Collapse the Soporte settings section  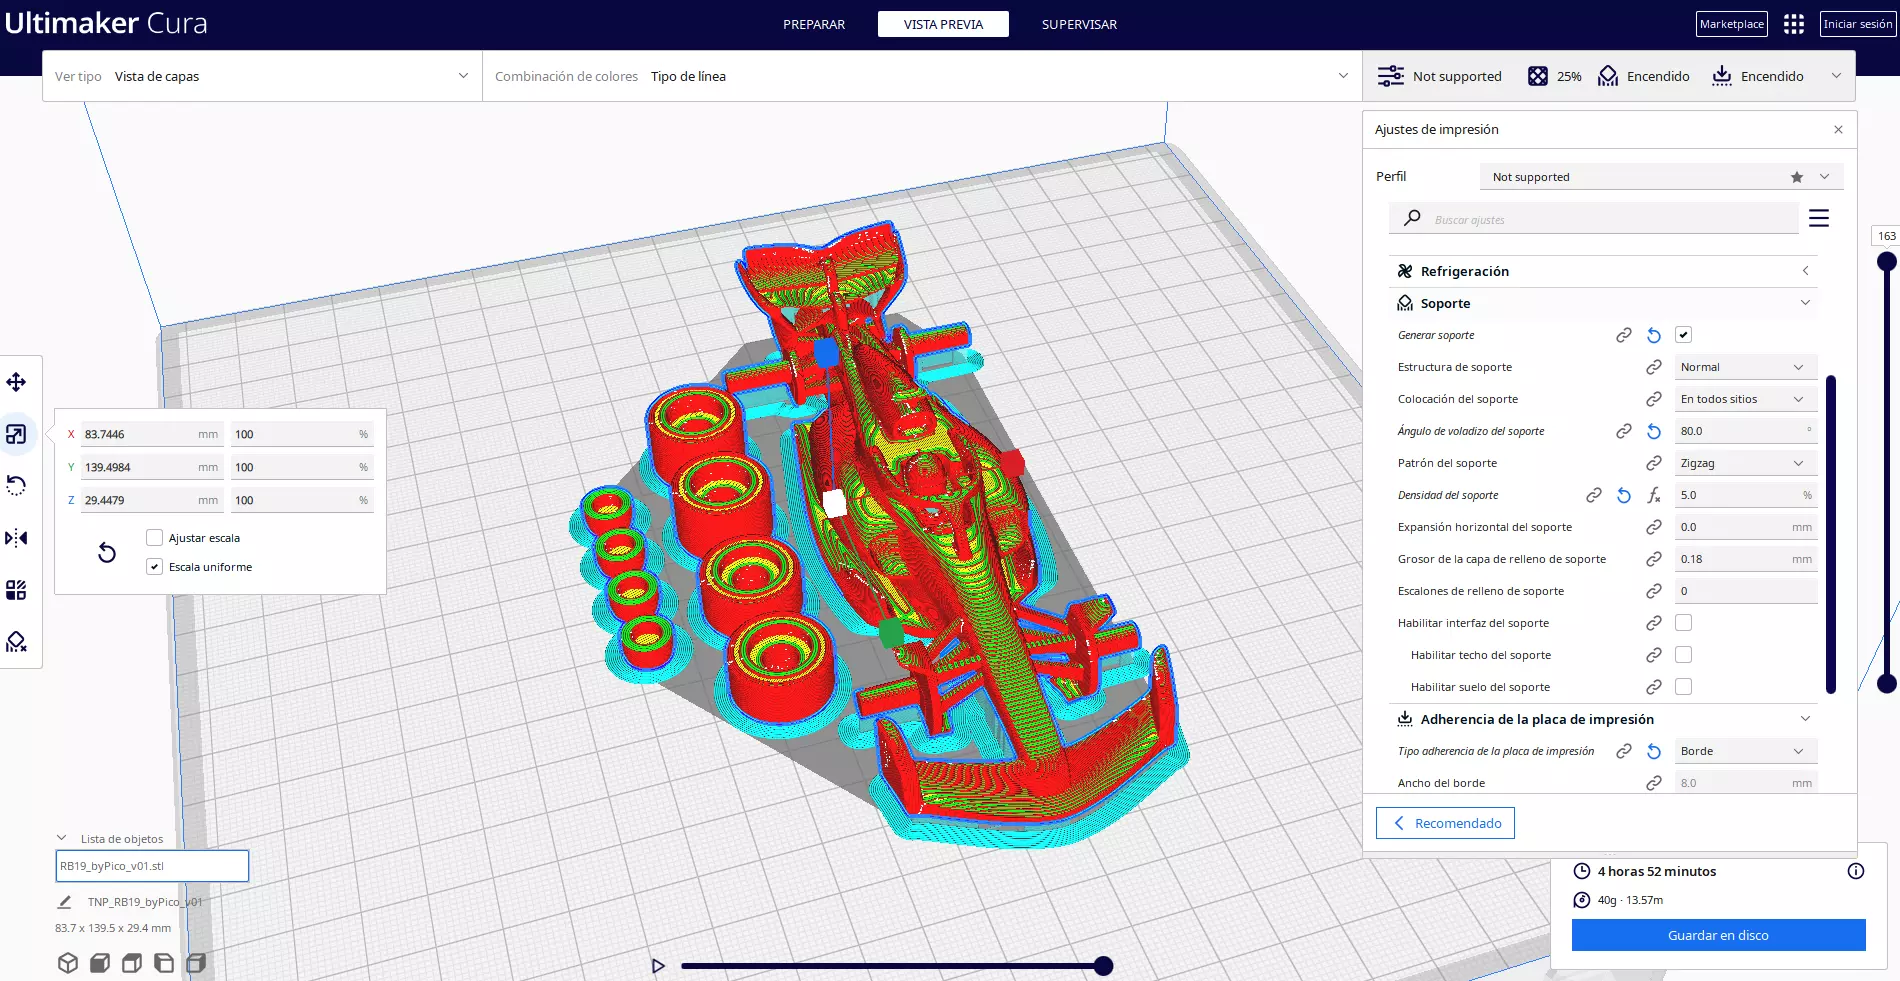pos(1603,303)
